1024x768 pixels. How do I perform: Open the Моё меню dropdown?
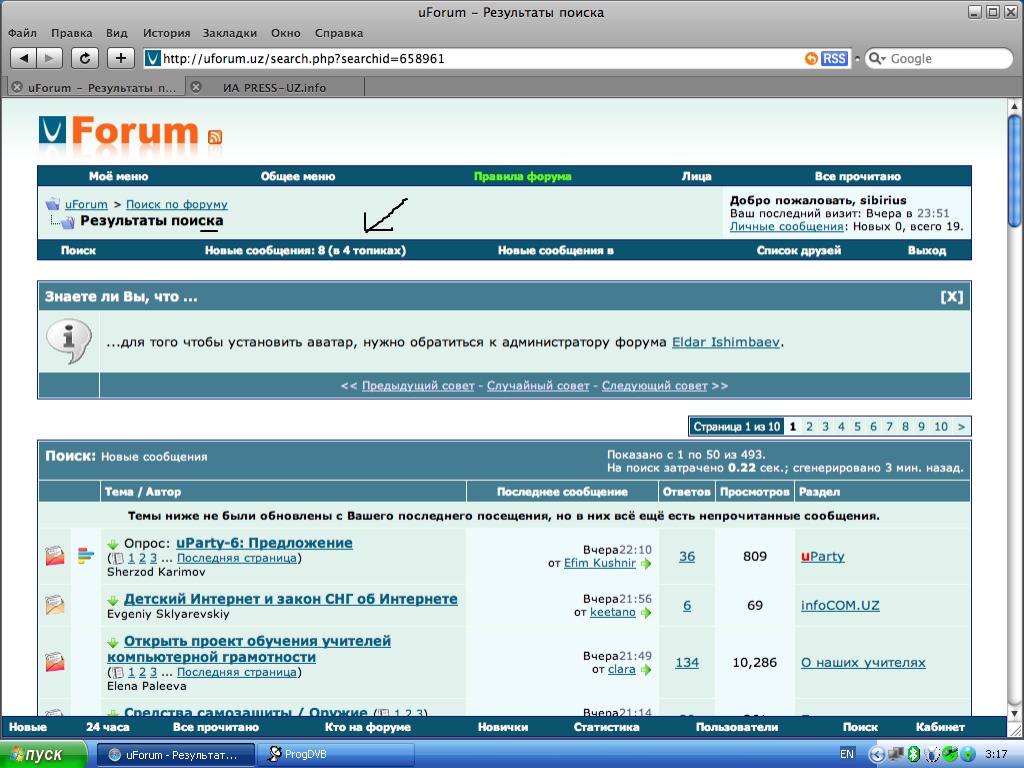[118, 176]
